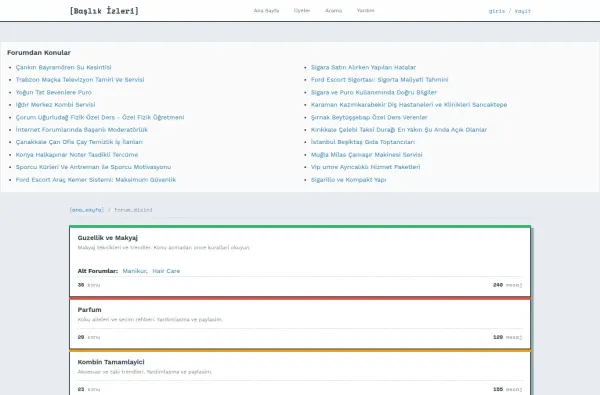Open topic Sigara ve Puro Kullanımında Doğru Bilgiler
The image size is (600, 395).
coord(374,92)
